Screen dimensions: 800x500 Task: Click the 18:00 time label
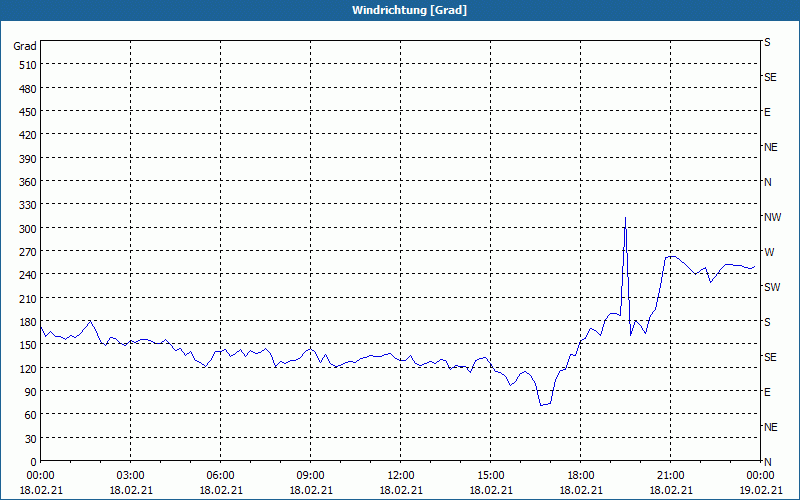click(x=581, y=476)
